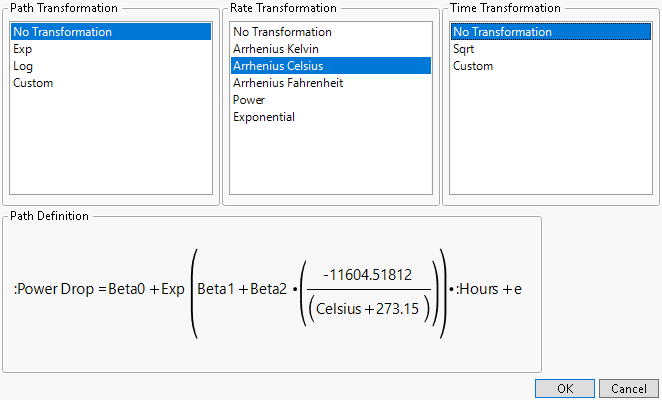Choose Exp path transformation

point(24,49)
